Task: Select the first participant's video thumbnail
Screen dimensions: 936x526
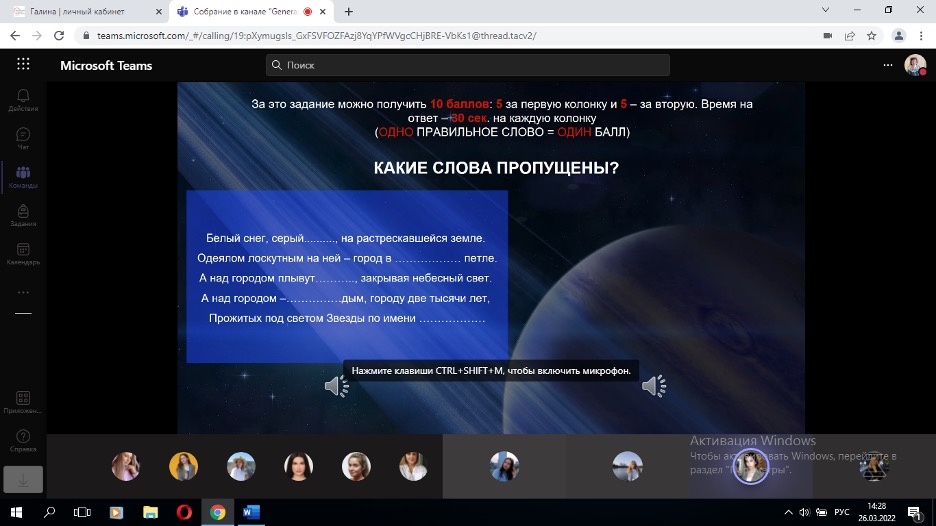Action: (126, 466)
